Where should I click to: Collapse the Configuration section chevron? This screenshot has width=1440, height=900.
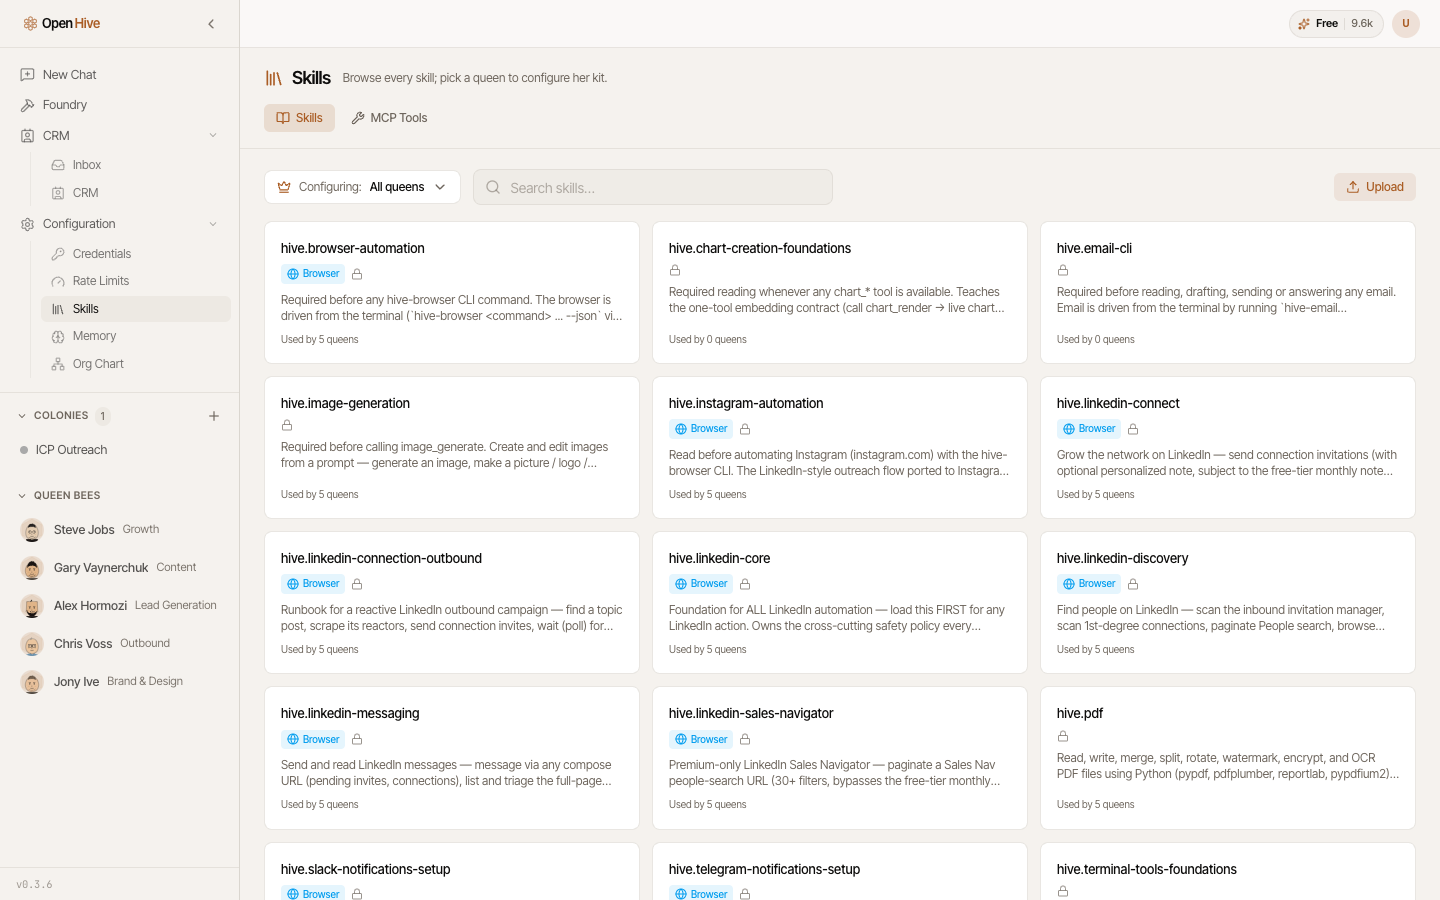tap(213, 224)
